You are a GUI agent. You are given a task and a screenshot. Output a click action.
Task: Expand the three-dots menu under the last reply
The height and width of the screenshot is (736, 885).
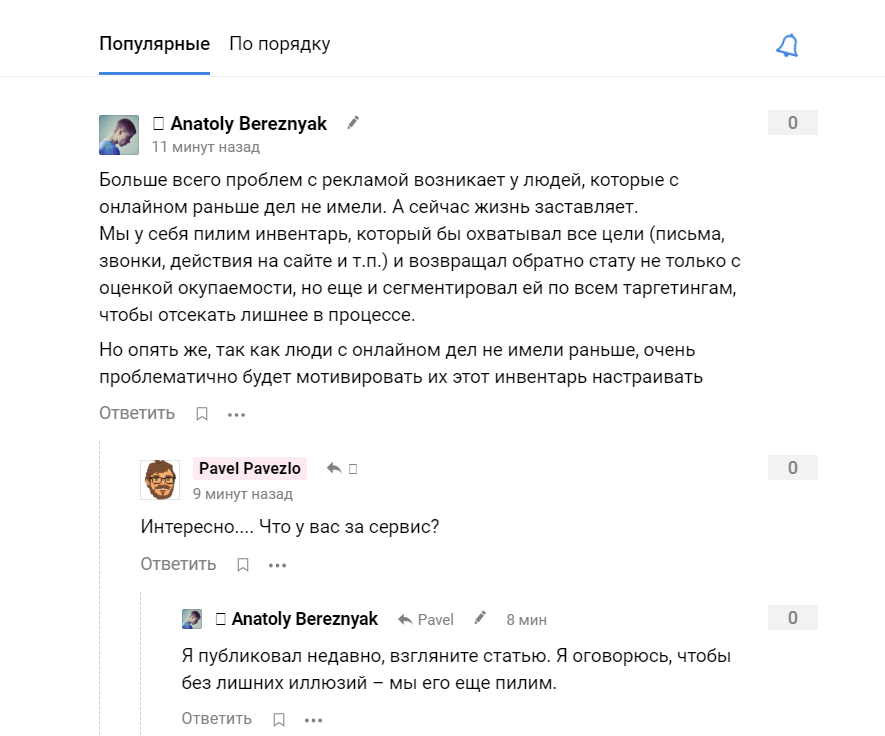click(313, 719)
